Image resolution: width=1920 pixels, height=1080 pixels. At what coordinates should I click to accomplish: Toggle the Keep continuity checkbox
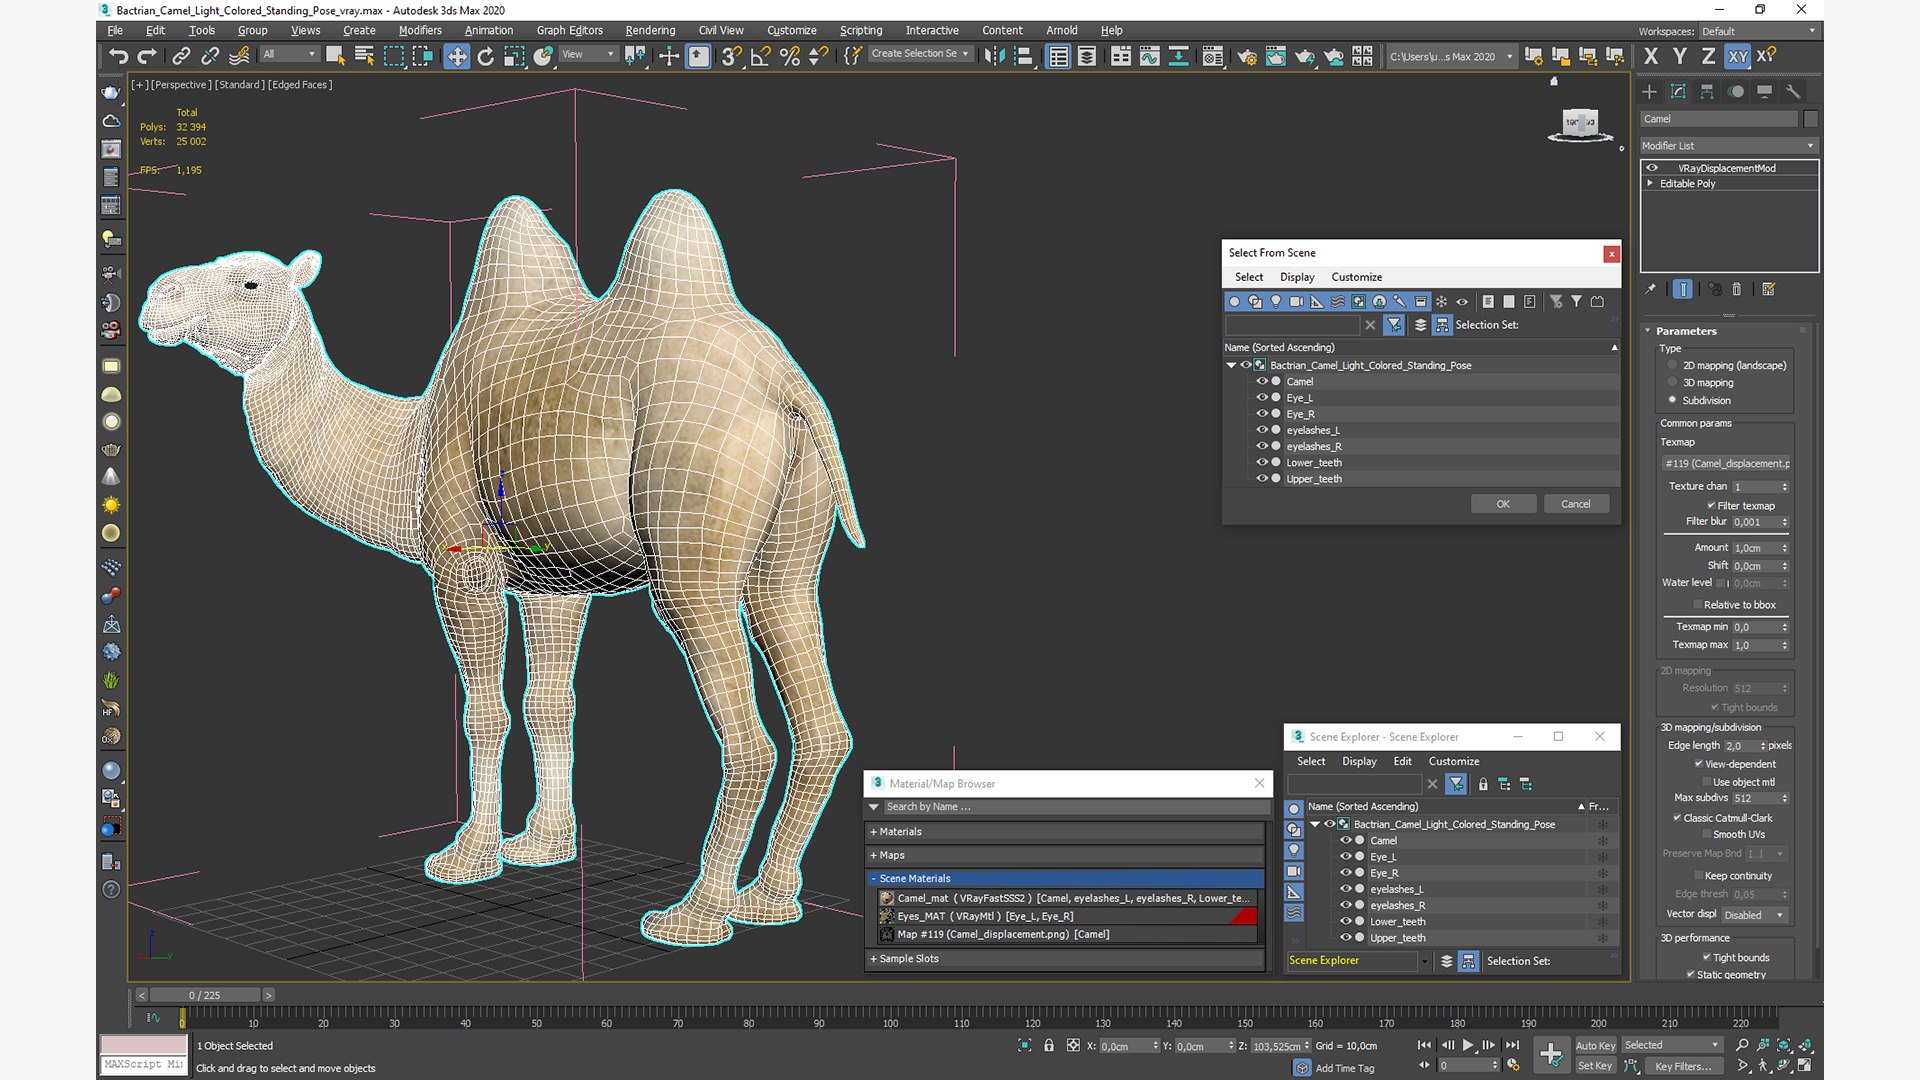1697,875
